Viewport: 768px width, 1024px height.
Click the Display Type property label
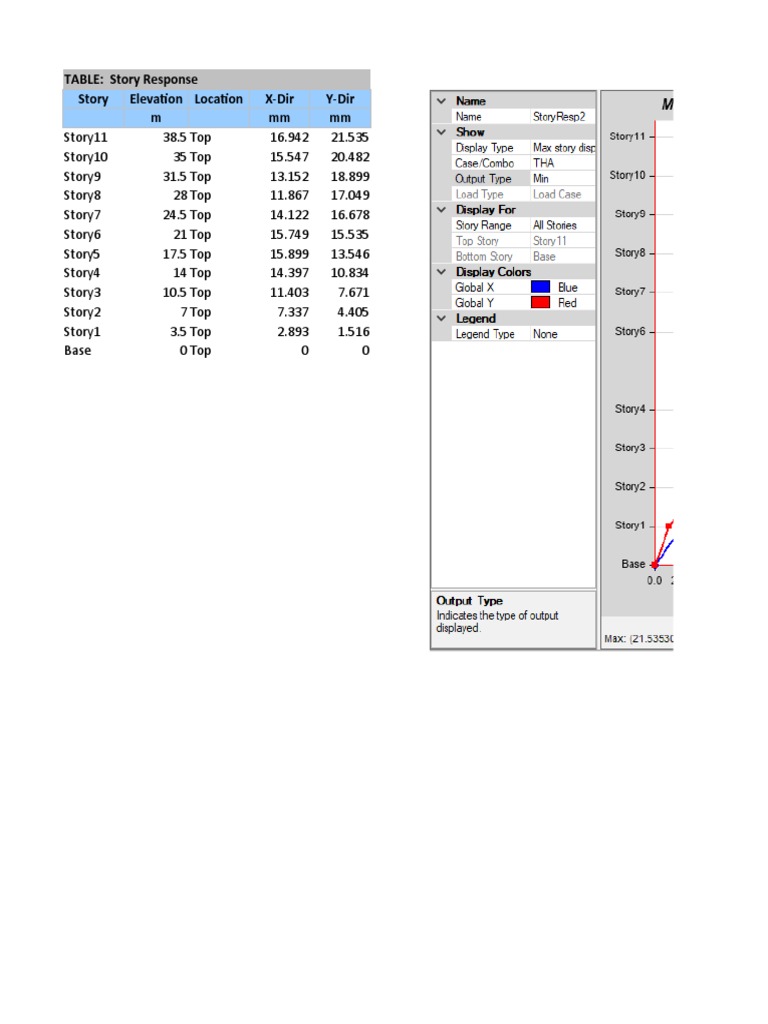(484, 148)
